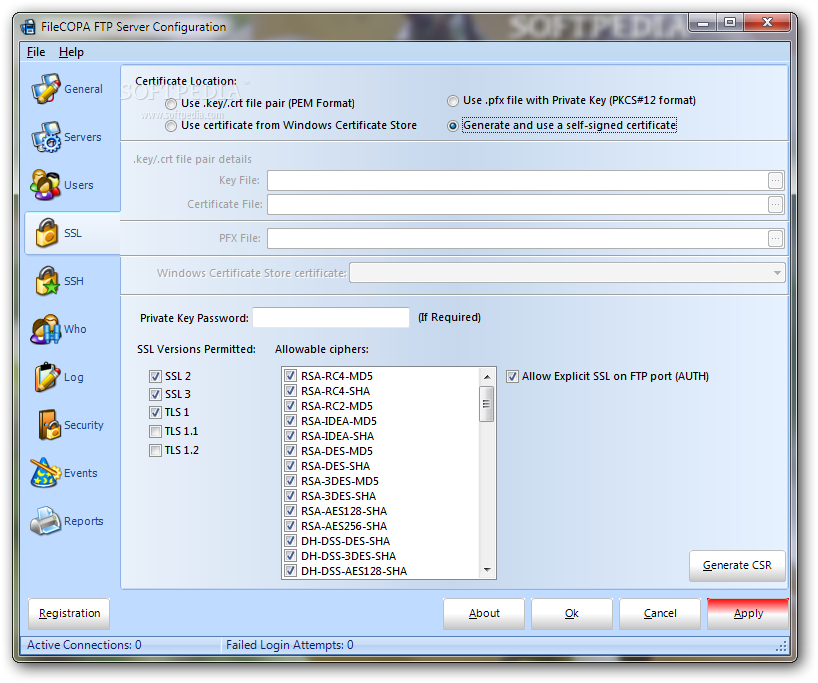The height and width of the screenshot is (683, 818).
Task: Click cipher list scroll-up arrow
Action: pos(486,377)
